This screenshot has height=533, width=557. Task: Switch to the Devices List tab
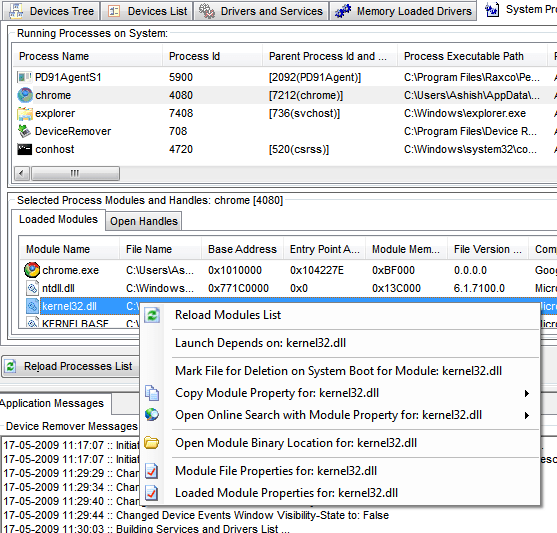coord(147,11)
